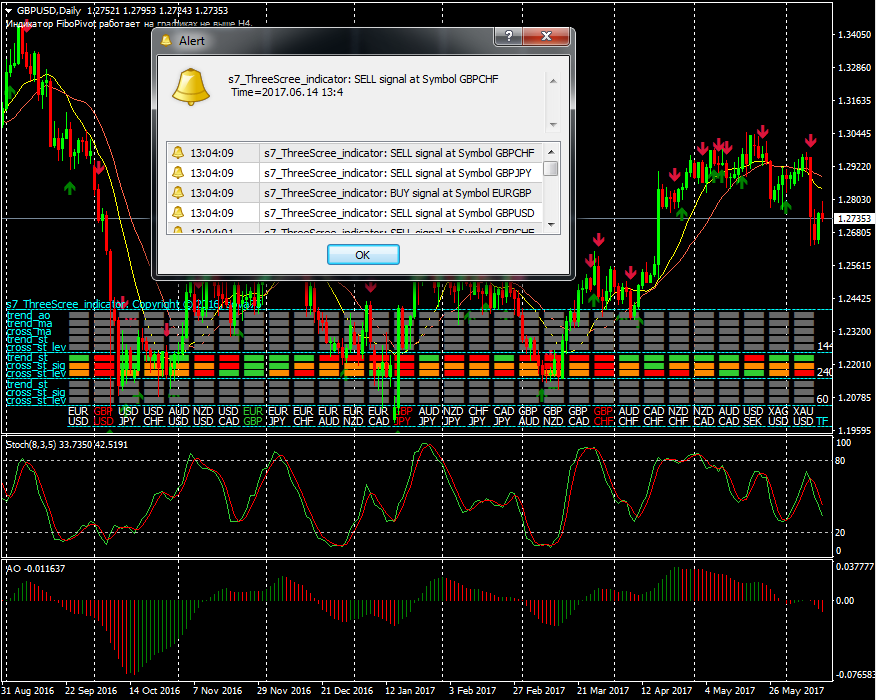This screenshot has width=877, height=700.
Task: Click up arrow of alert message text scrollbar
Action: [x=553, y=81]
